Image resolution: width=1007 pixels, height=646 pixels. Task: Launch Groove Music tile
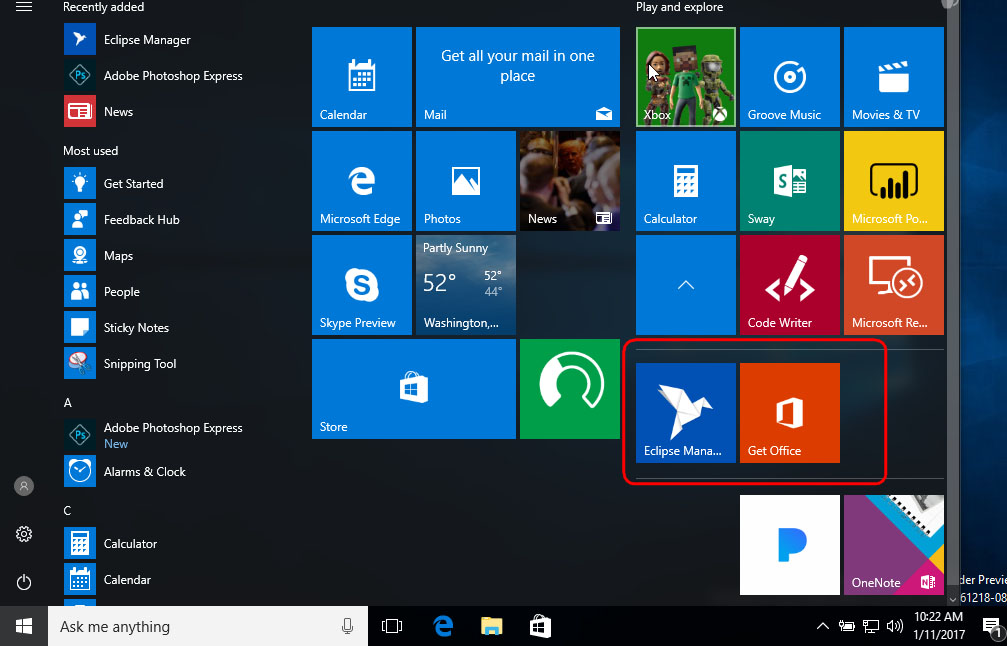[x=789, y=76]
